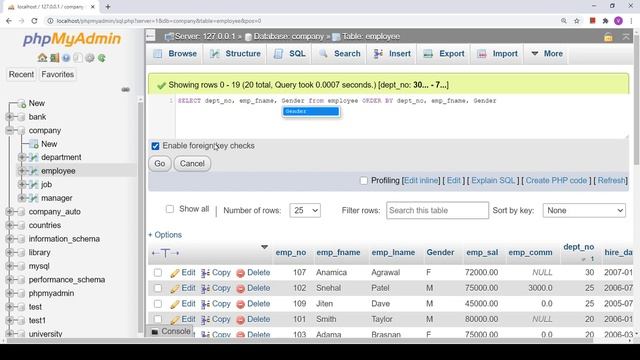Open the Console panel icon
Screen dimensions: 640x360
155,331
